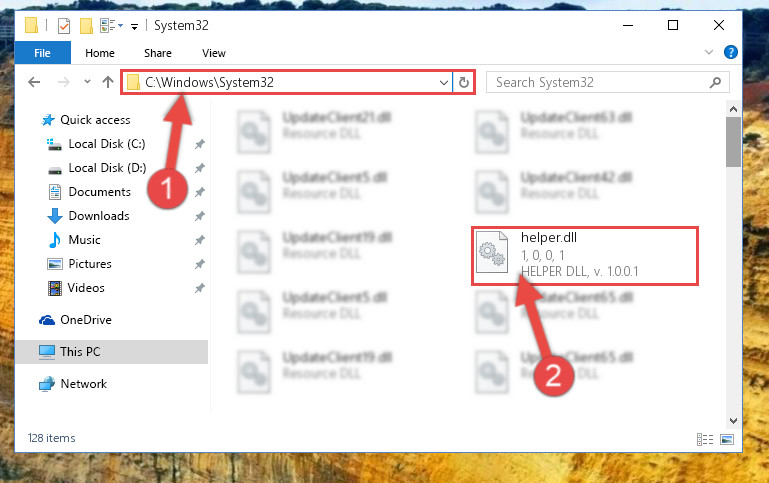Click the Properties quick access toolbar icon

(x=64, y=25)
